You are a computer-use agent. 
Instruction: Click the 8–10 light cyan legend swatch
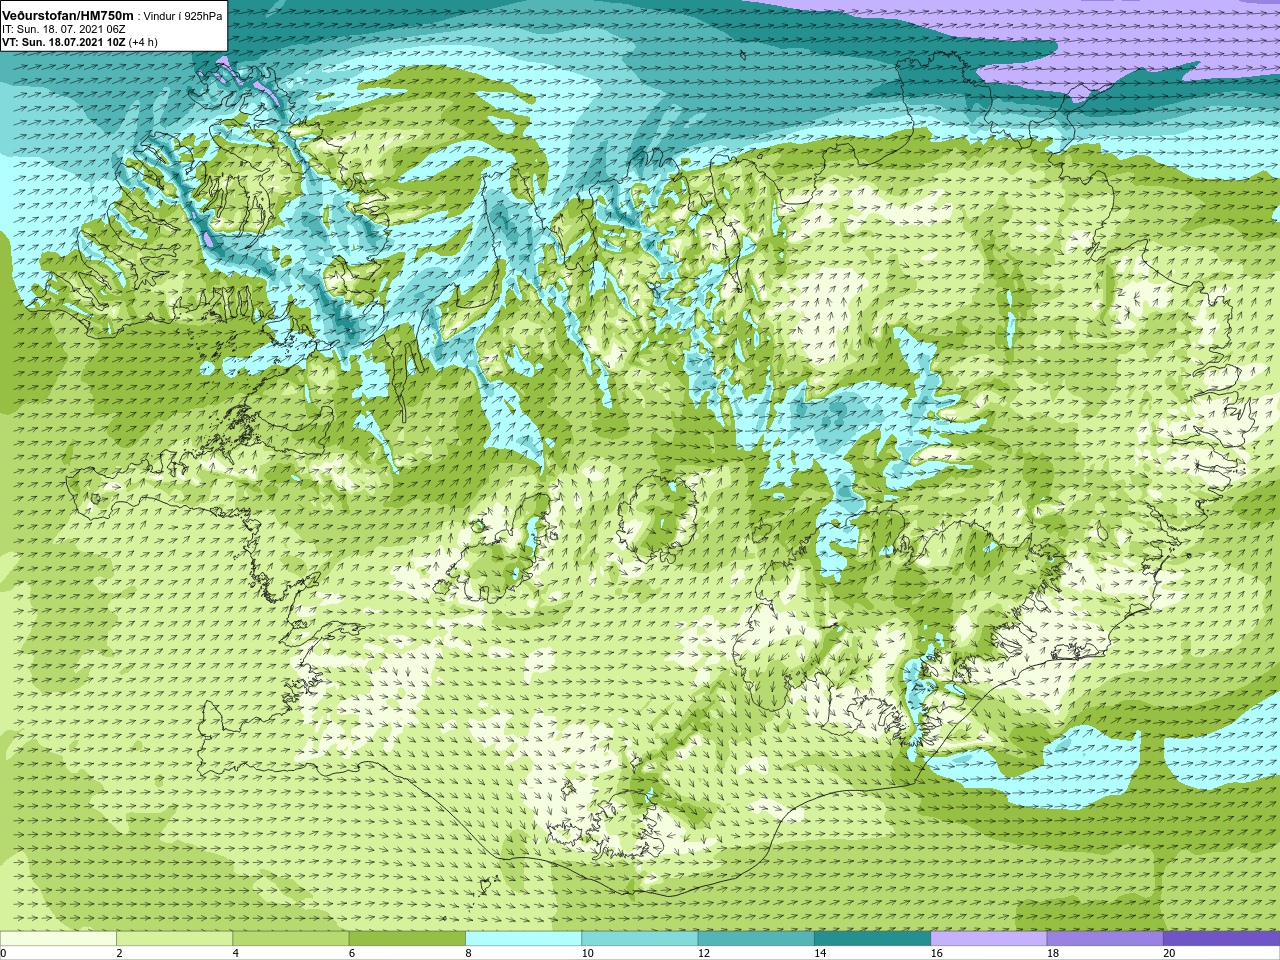[x=524, y=939]
